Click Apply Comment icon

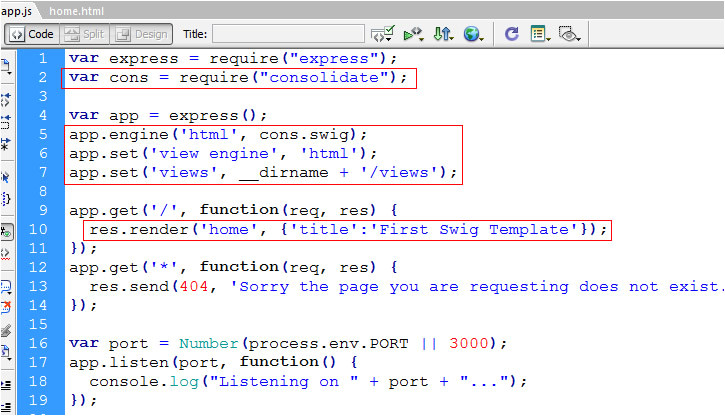[6, 287]
